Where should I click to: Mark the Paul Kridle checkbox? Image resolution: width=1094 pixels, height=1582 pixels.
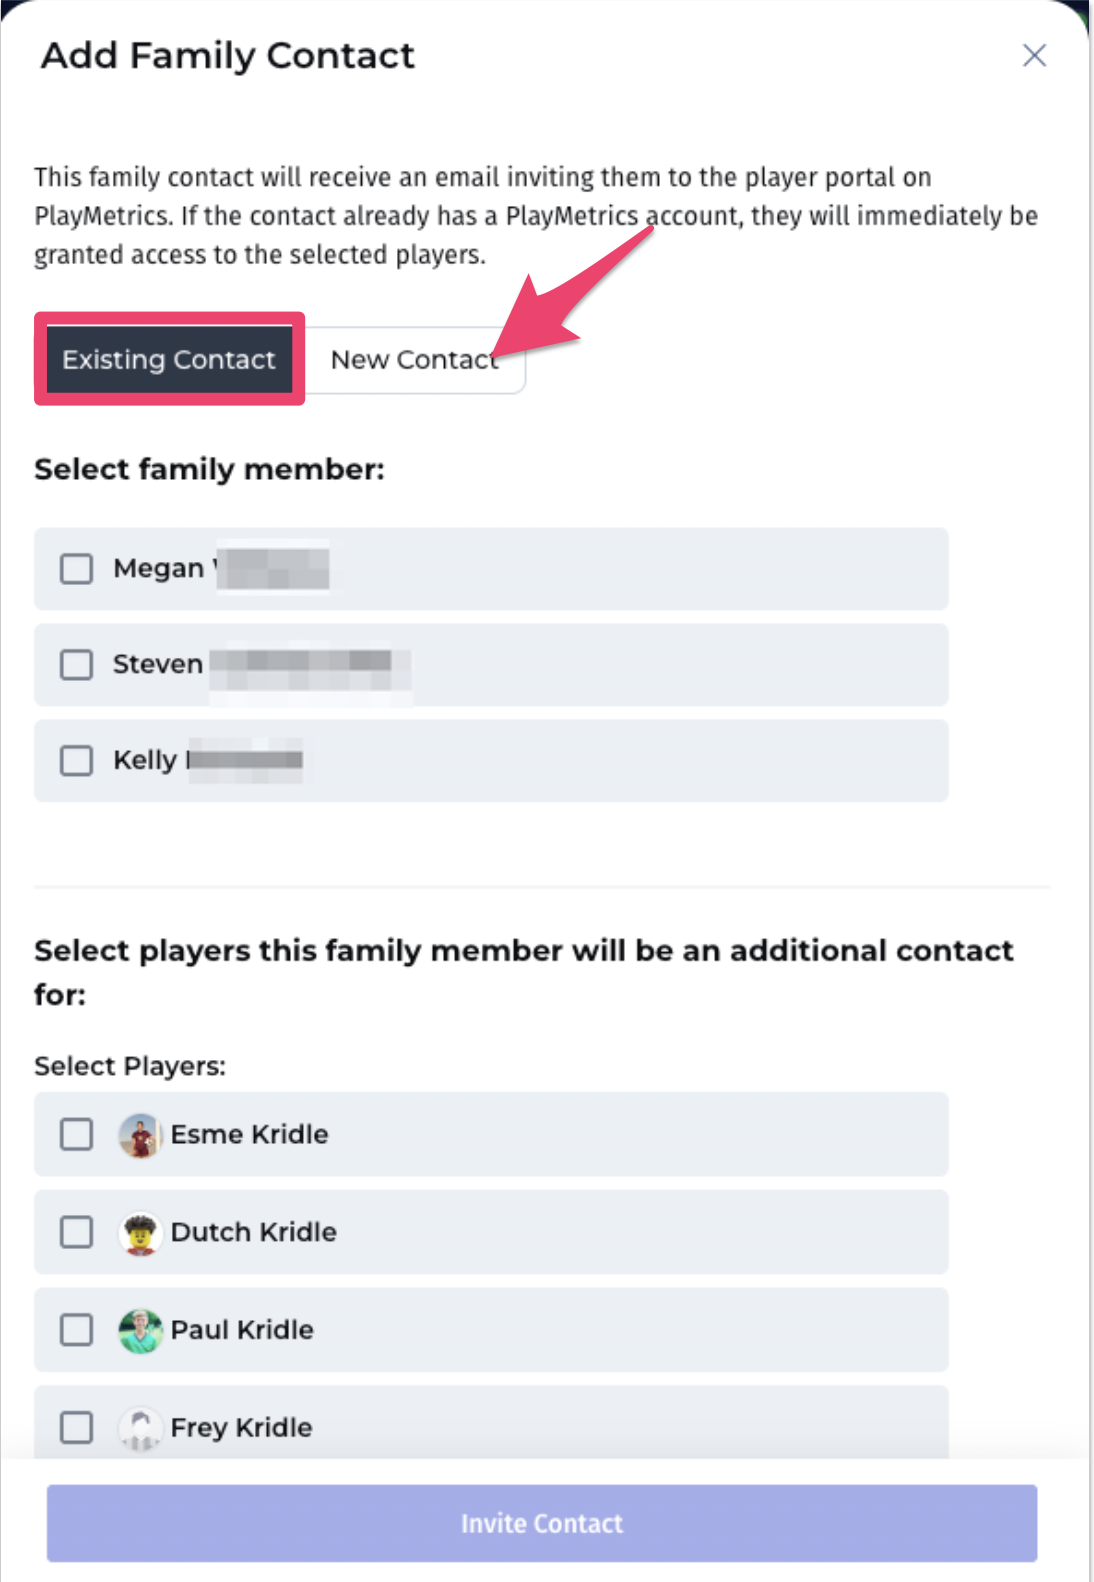click(76, 1330)
